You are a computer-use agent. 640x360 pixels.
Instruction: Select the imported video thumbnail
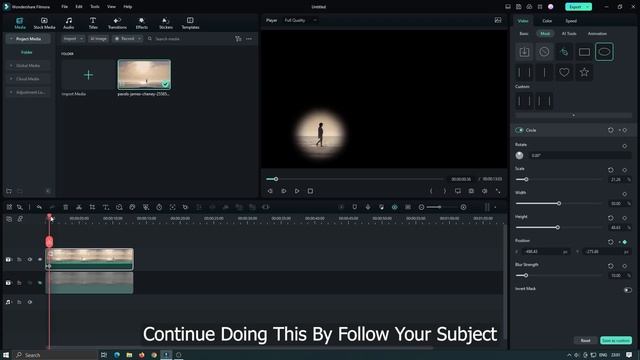tap(144, 75)
